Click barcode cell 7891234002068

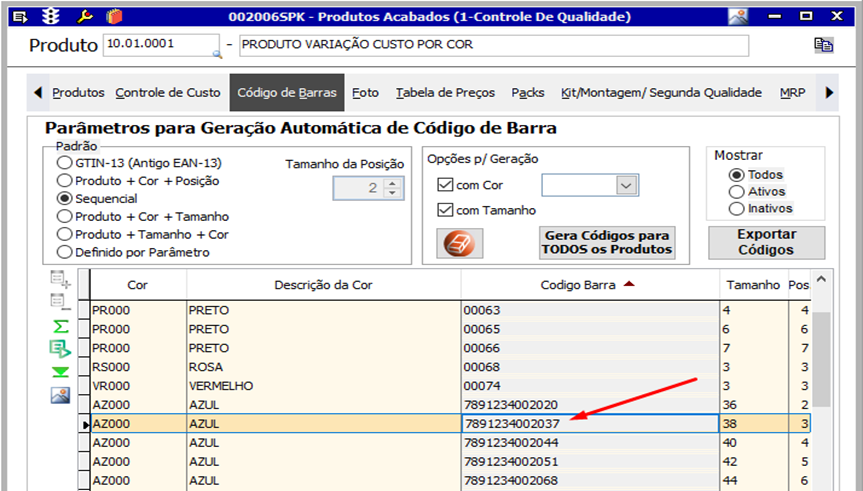(590, 481)
